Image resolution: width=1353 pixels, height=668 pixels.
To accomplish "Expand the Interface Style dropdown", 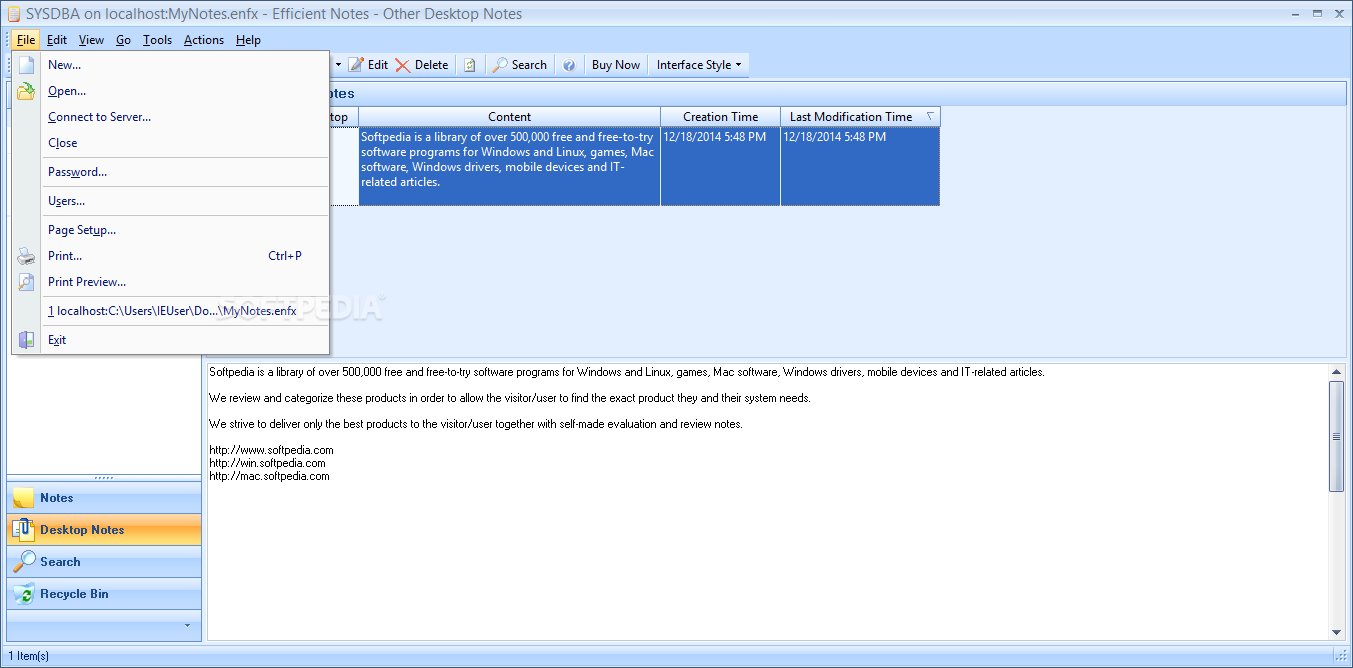I will click(699, 65).
